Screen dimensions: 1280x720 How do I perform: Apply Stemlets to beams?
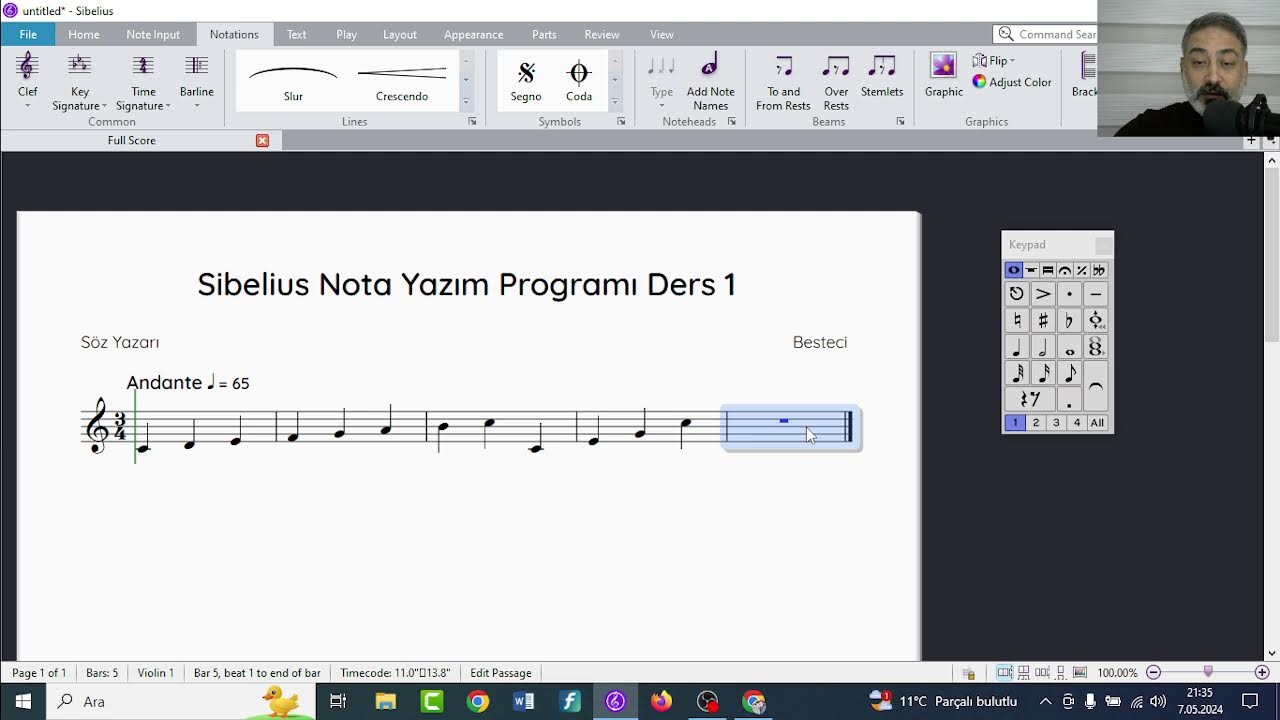(x=882, y=76)
